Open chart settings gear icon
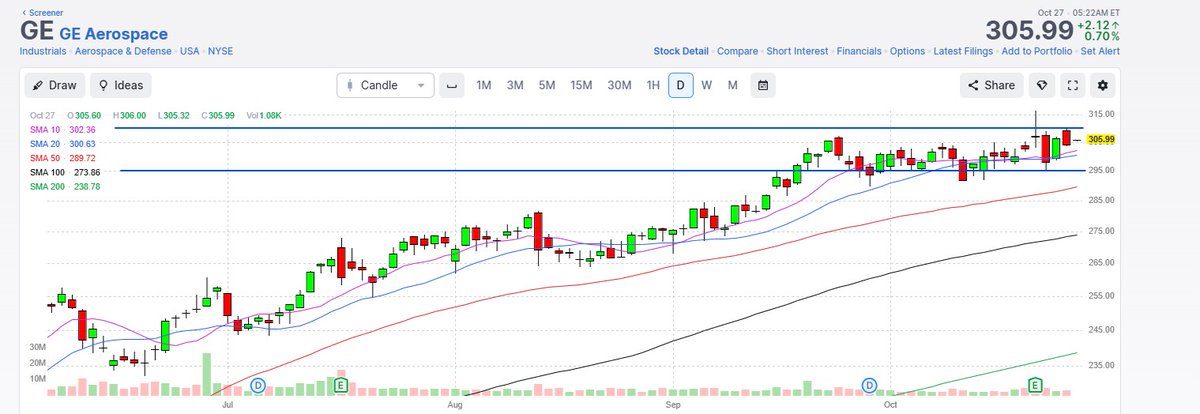The height and width of the screenshot is (414, 1200). [x=1103, y=85]
